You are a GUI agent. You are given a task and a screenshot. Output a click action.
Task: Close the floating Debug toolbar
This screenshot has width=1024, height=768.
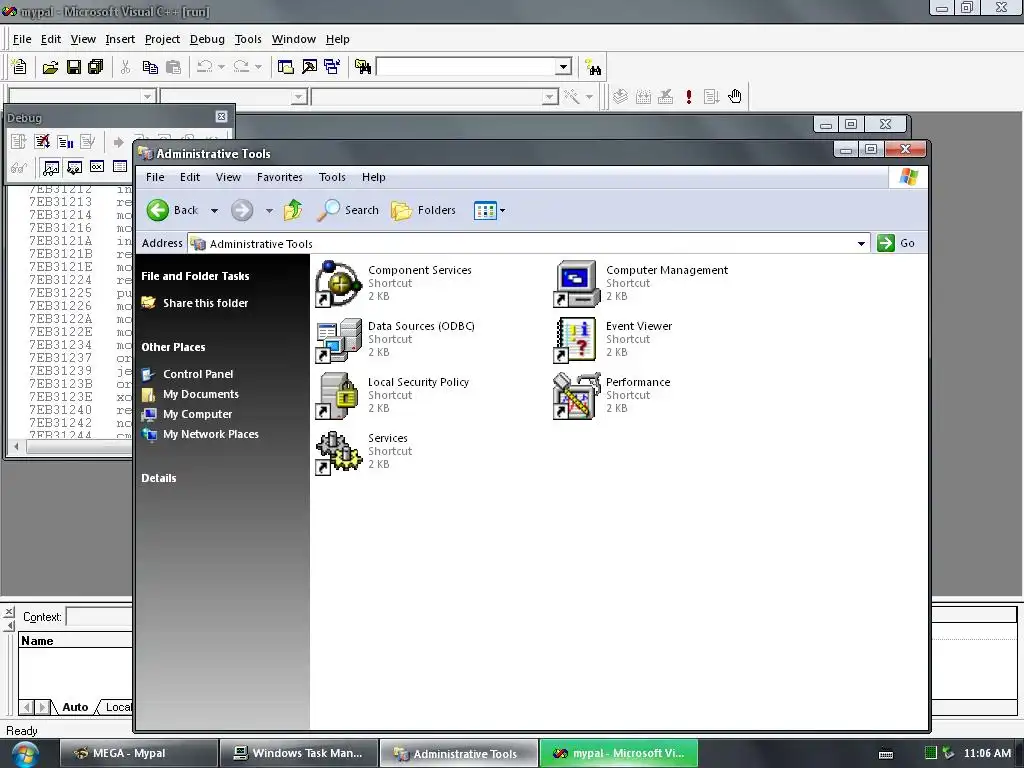[221, 117]
